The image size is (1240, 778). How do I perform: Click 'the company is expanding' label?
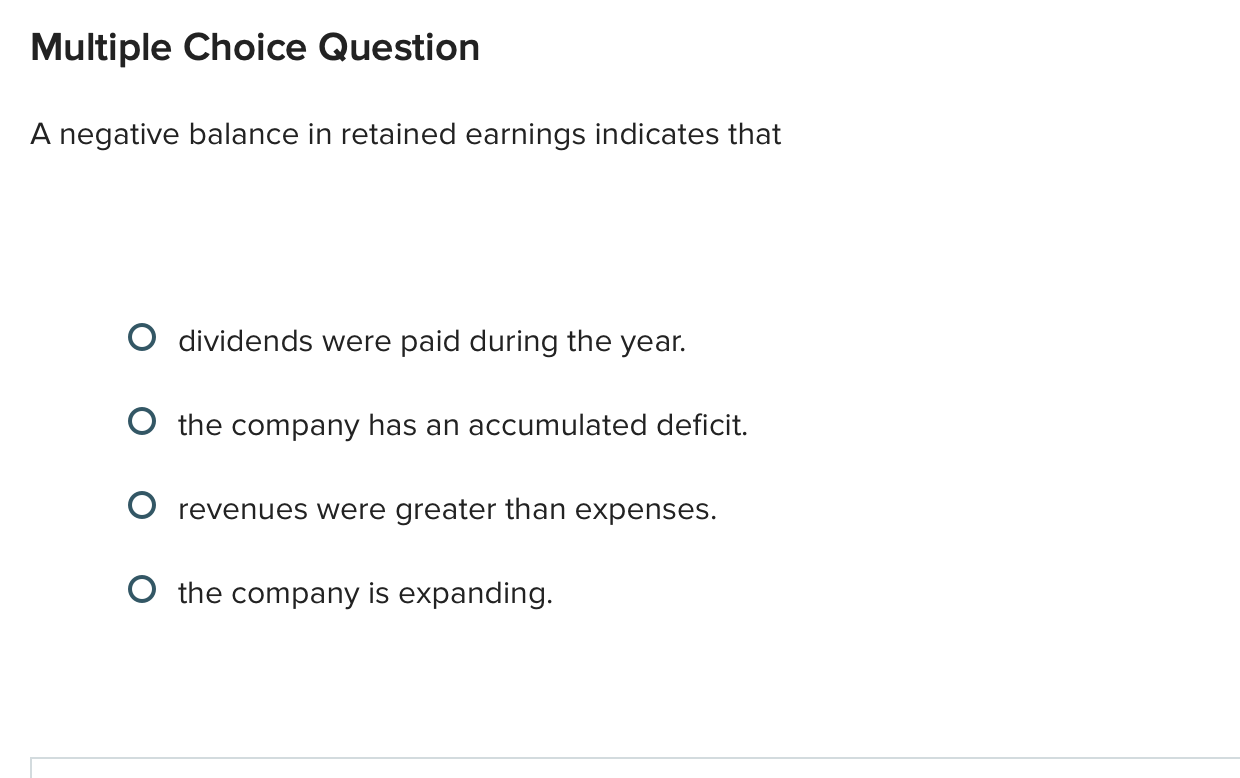[x=365, y=593]
